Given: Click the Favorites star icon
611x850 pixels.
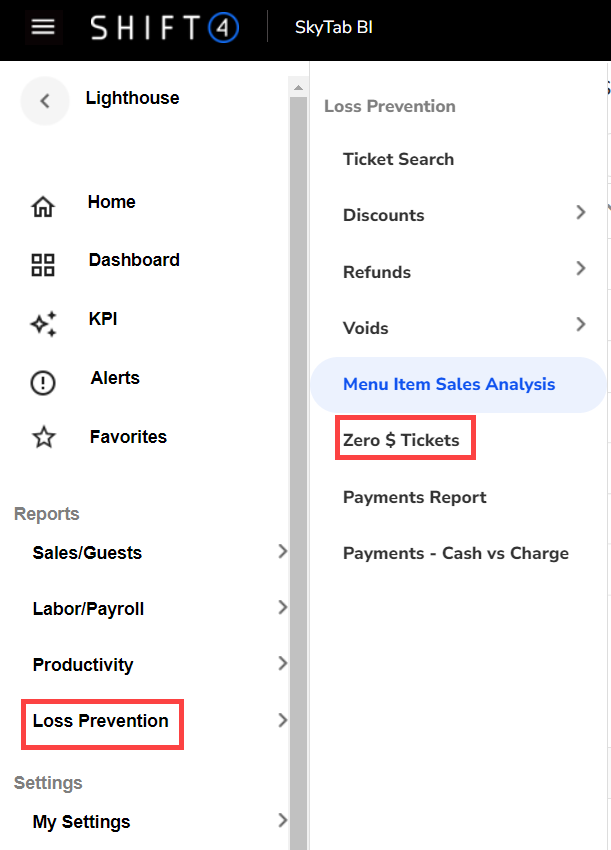Looking at the screenshot, I should 43,438.
